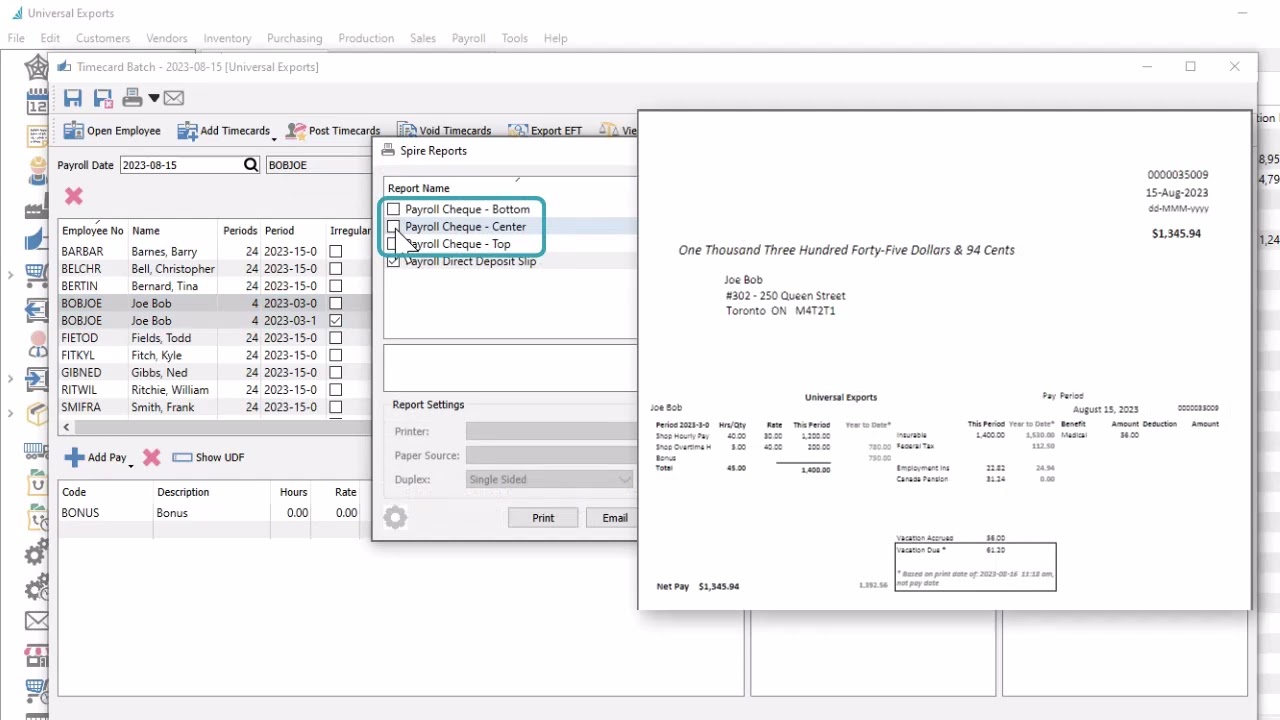Click the Payroll Date input field
Viewport: 1280px width, 720px height.
tap(181, 165)
